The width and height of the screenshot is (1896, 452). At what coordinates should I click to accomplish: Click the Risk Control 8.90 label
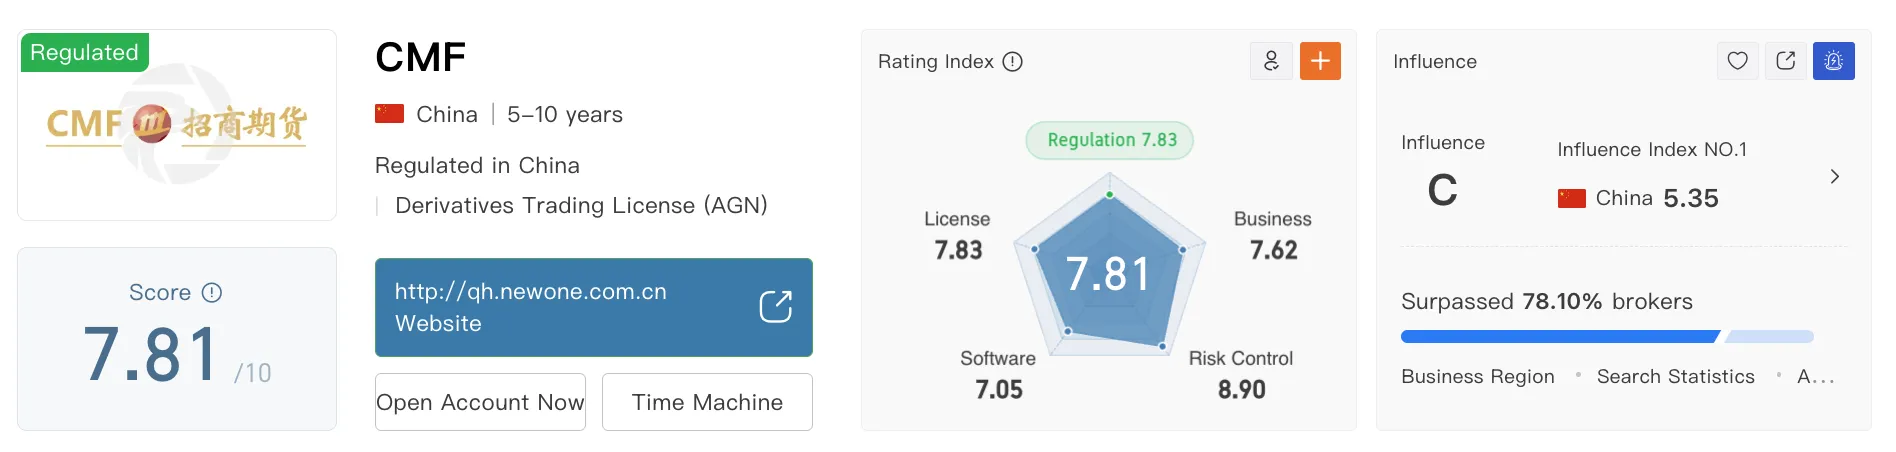pyautogui.click(x=1241, y=375)
